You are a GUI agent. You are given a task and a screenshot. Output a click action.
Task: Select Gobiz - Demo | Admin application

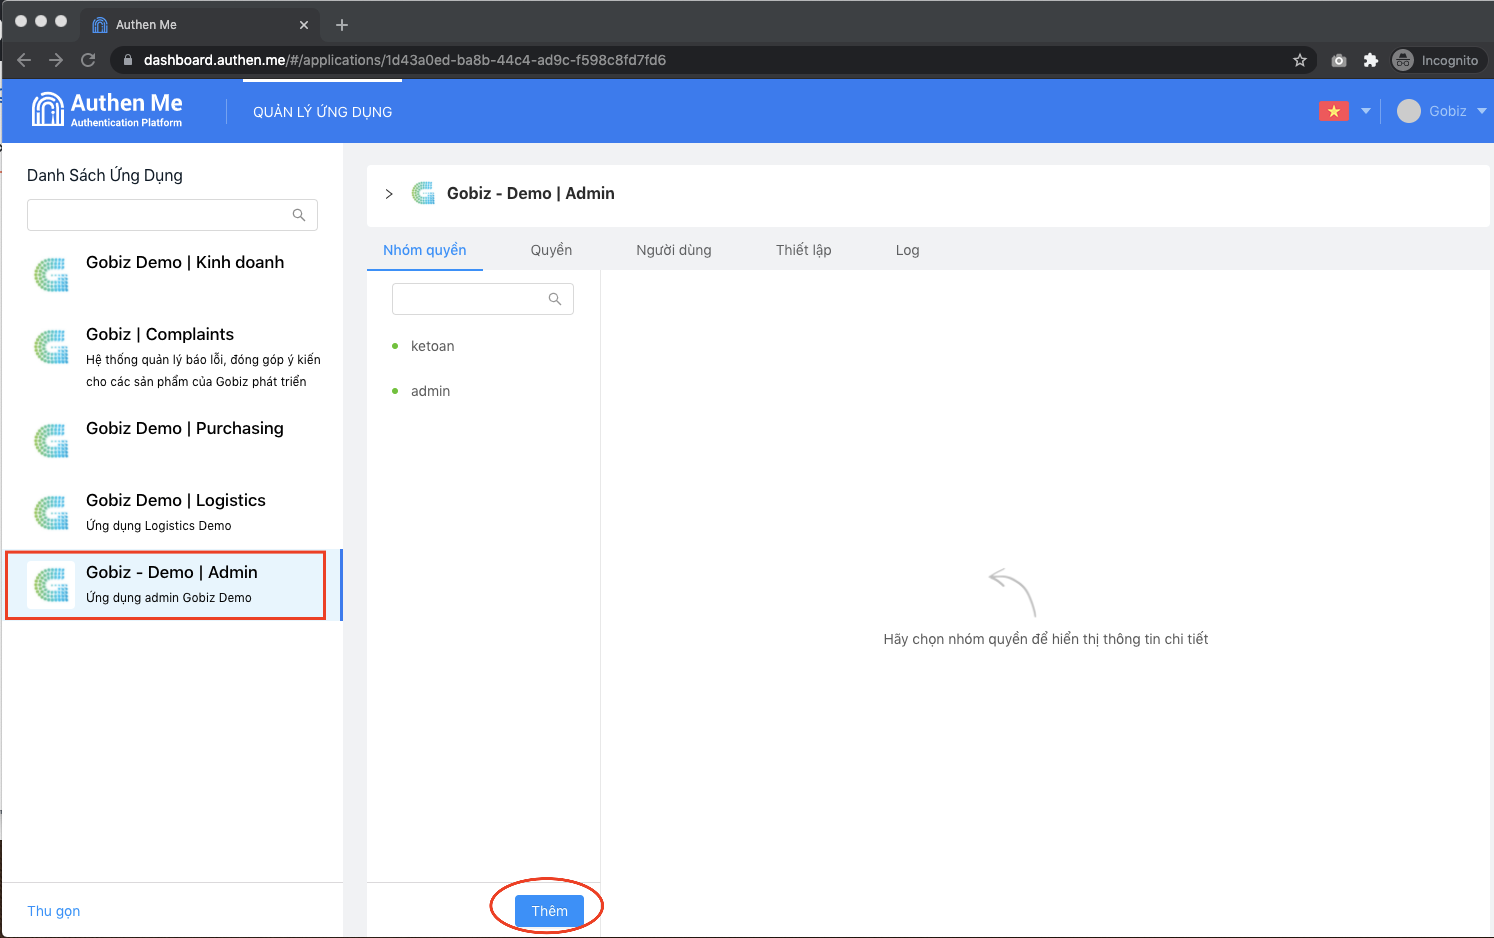pos(172,584)
